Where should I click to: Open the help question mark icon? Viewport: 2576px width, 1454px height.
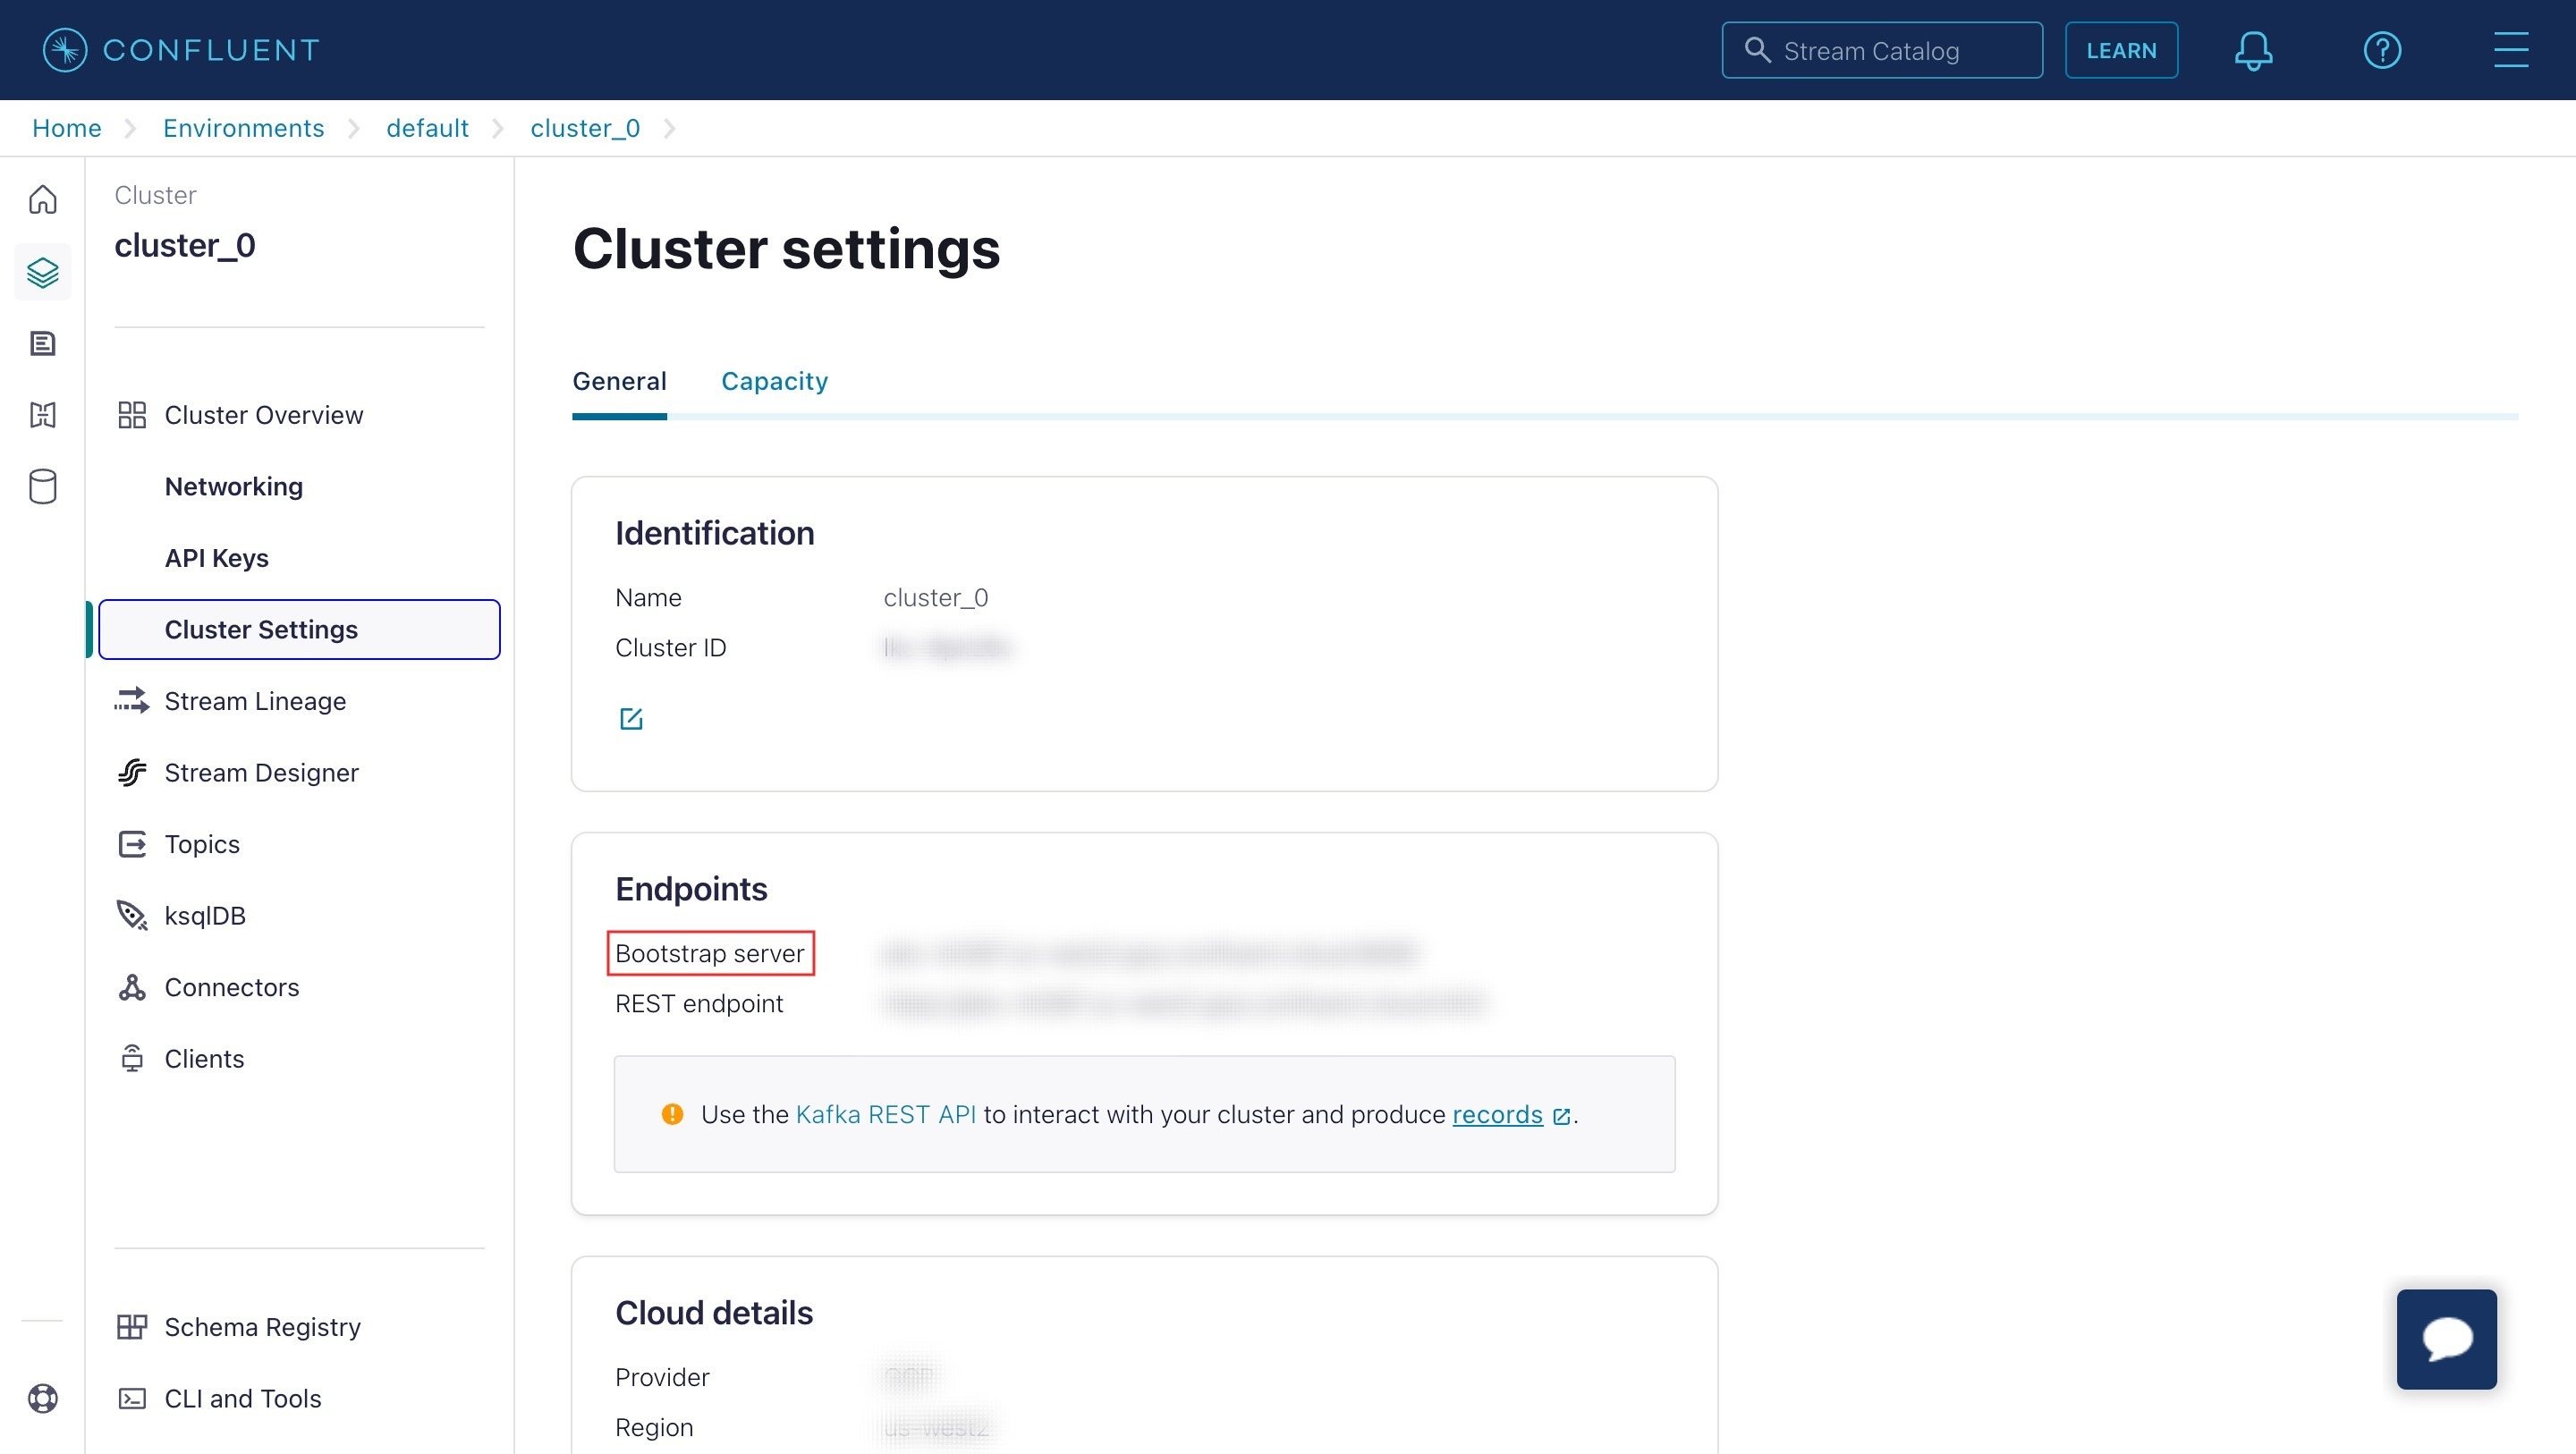pyautogui.click(x=2382, y=50)
